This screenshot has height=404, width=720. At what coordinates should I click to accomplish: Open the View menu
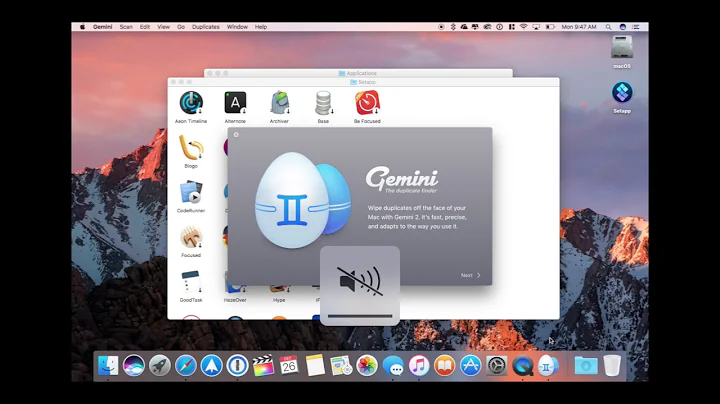pos(163,27)
